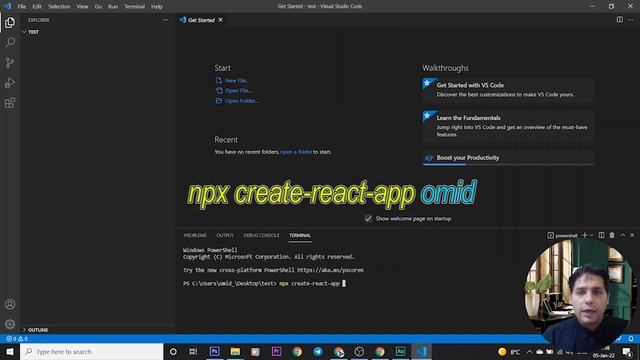
Task: Click the Windows Start button
Action: click(x=10, y=351)
